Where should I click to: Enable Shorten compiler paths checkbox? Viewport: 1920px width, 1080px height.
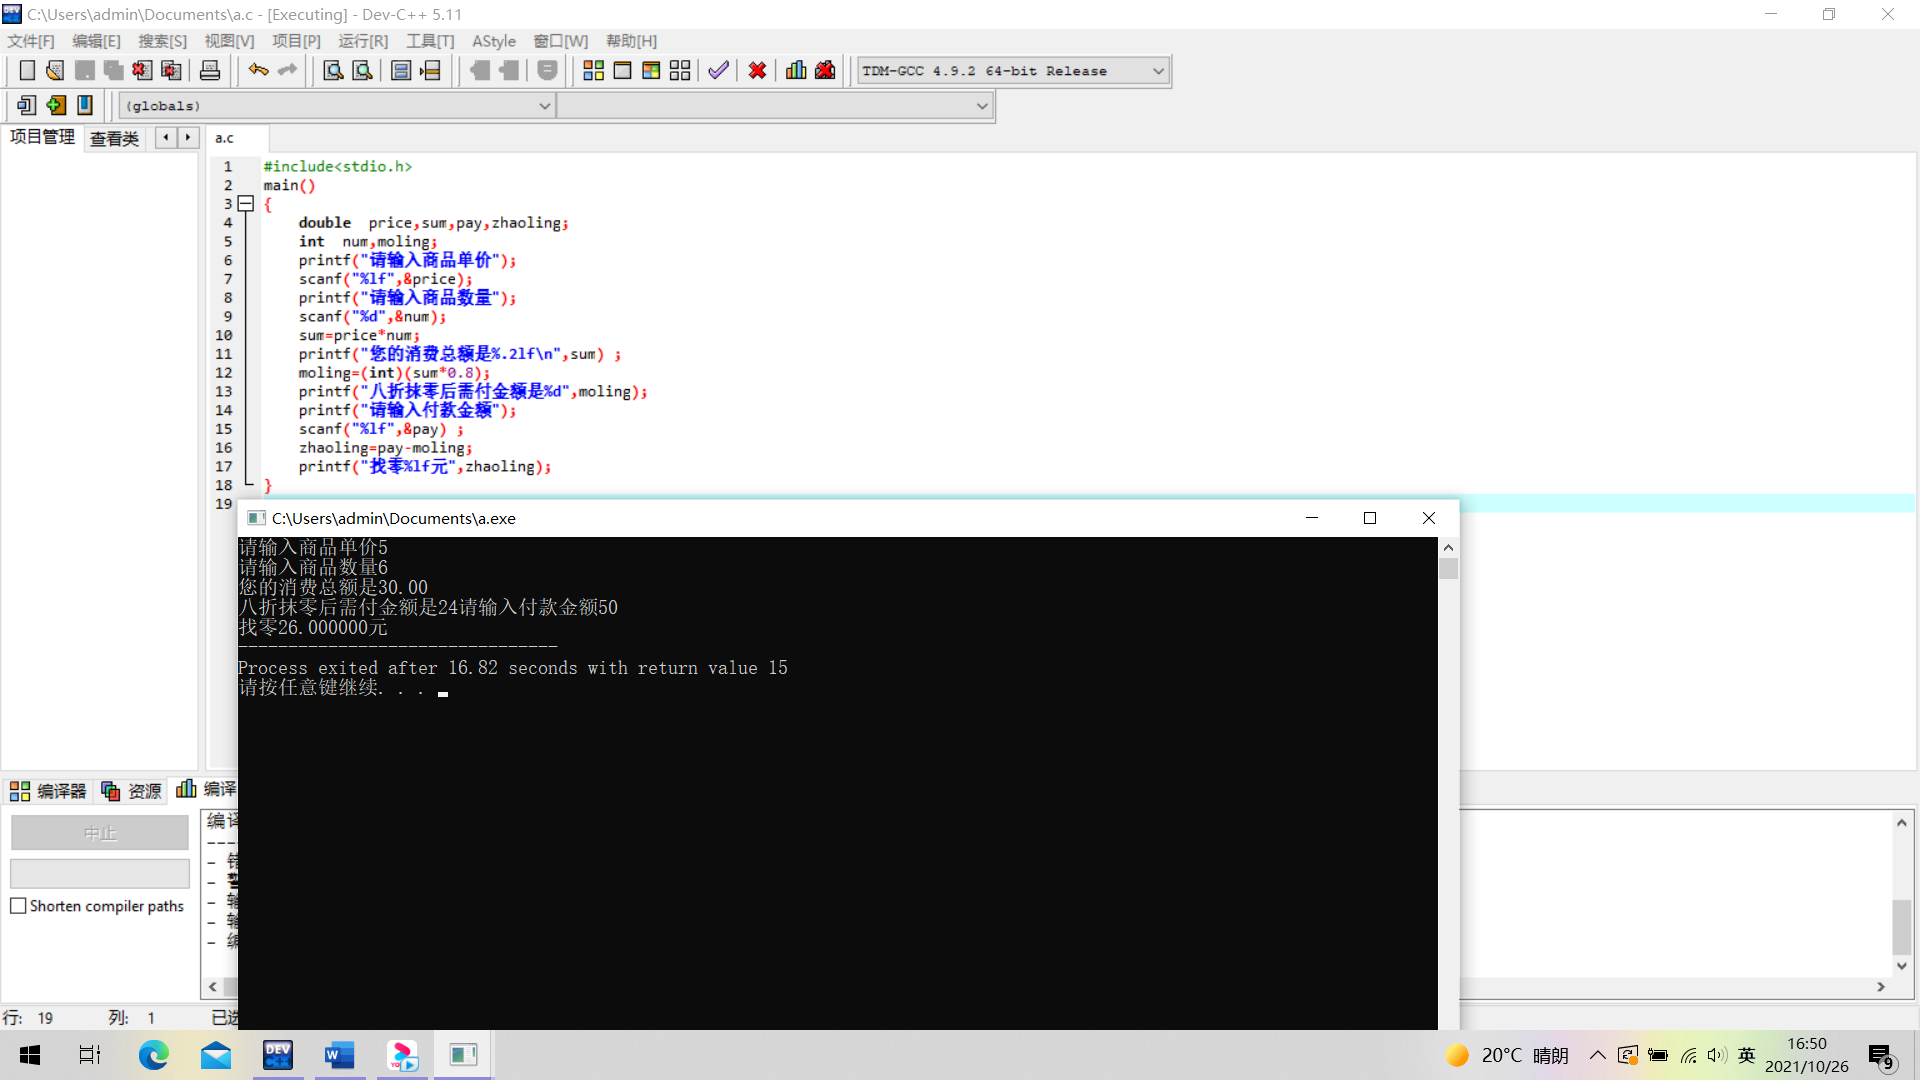coord(18,906)
